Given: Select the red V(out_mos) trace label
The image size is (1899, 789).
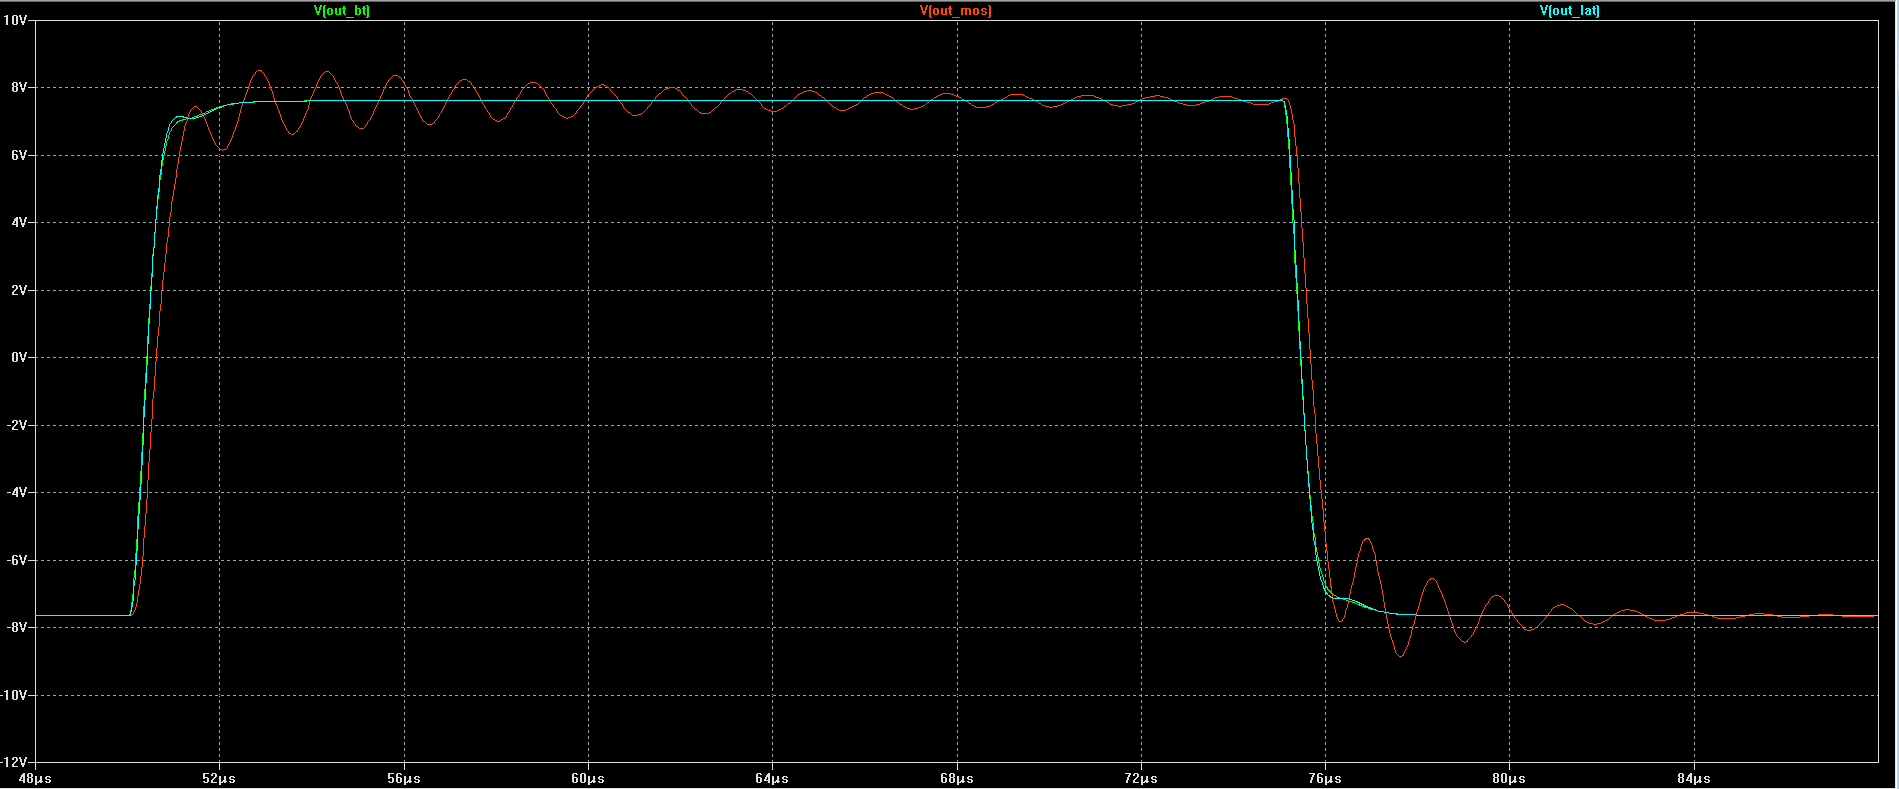Looking at the screenshot, I should 956,11.
